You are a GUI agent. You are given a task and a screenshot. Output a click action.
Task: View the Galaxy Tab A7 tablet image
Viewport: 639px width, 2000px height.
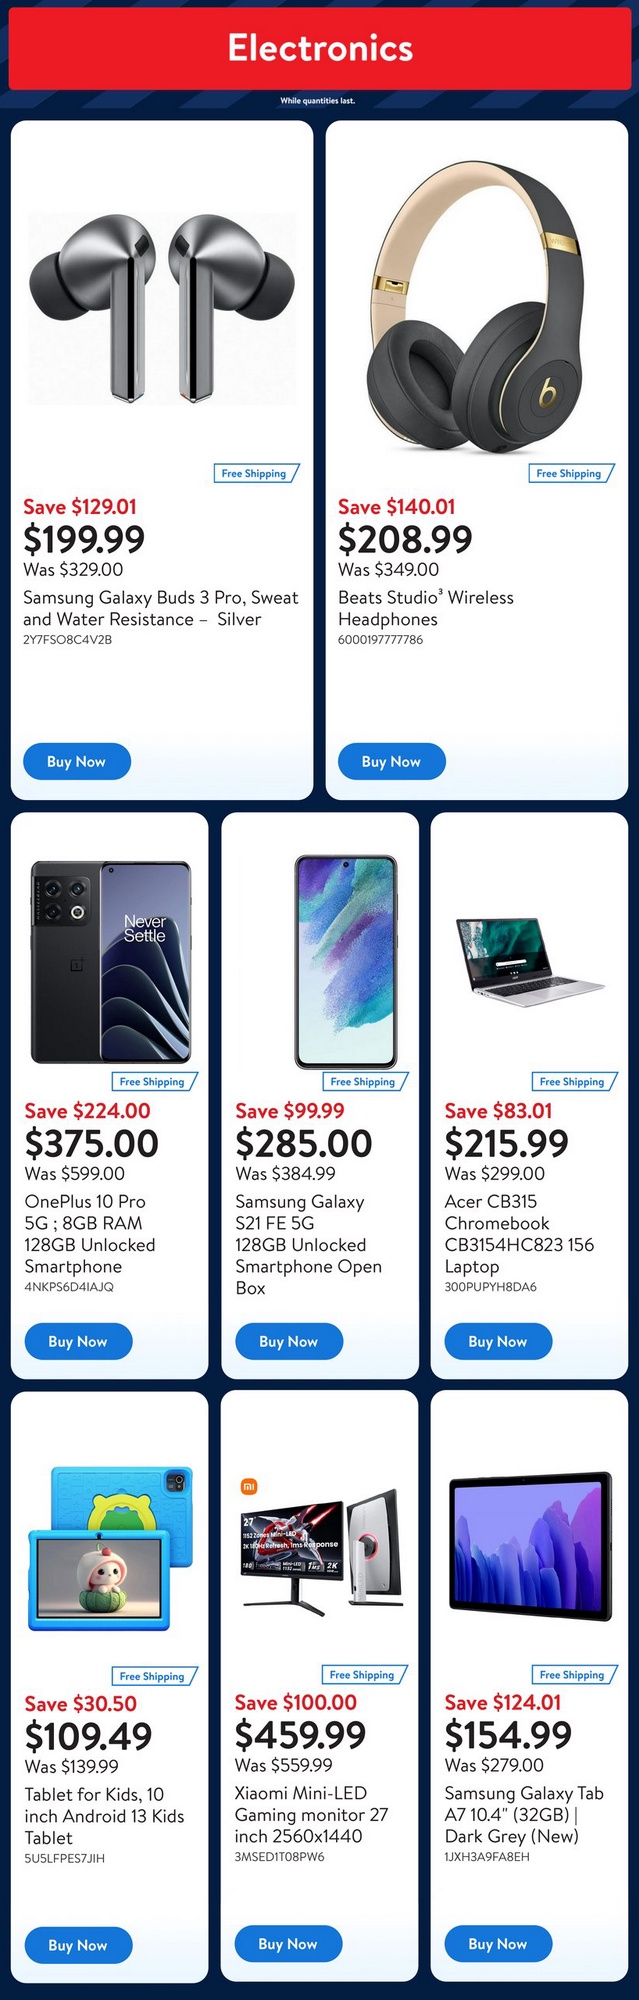(530, 1547)
